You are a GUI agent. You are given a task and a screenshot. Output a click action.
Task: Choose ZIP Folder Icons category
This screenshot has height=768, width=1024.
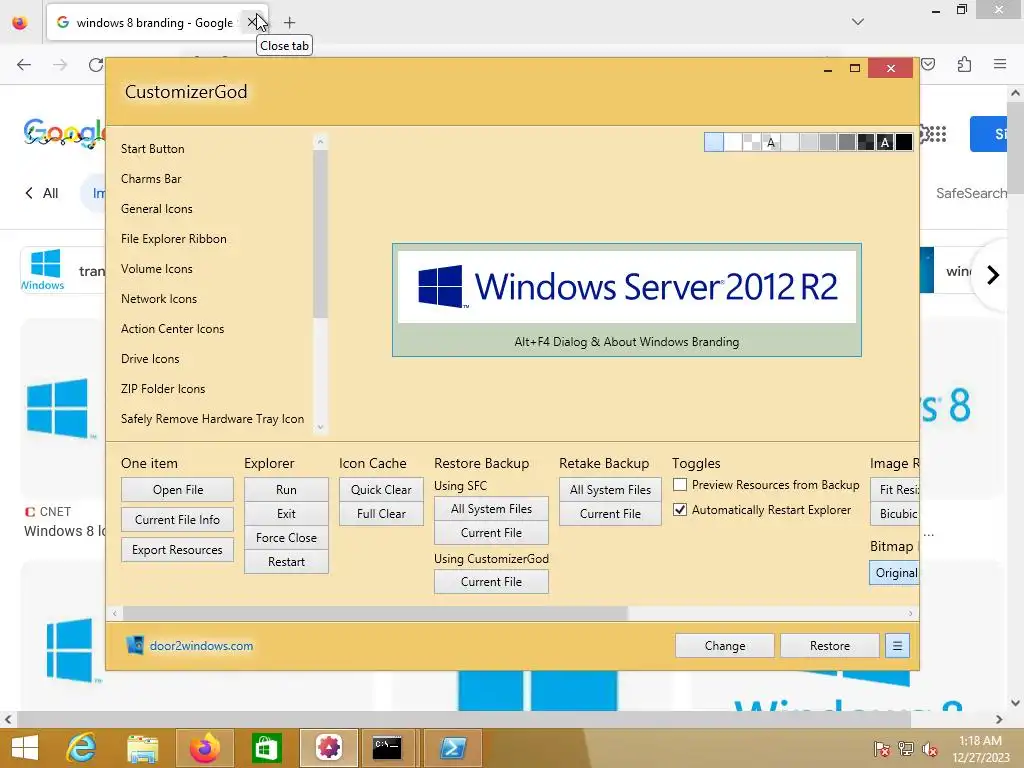(x=163, y=389)
